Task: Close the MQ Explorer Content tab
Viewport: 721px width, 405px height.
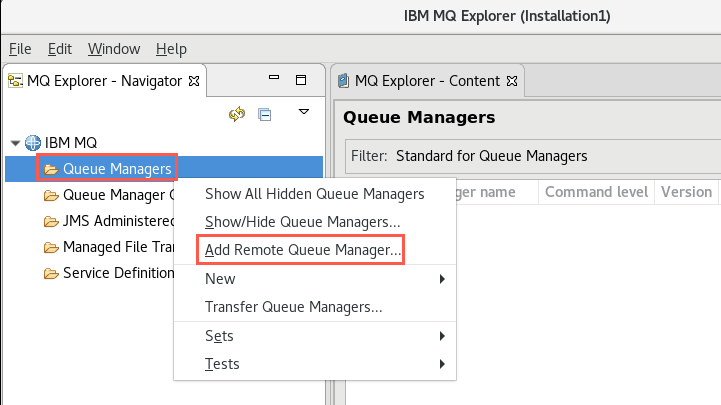Action: point(512,81)
